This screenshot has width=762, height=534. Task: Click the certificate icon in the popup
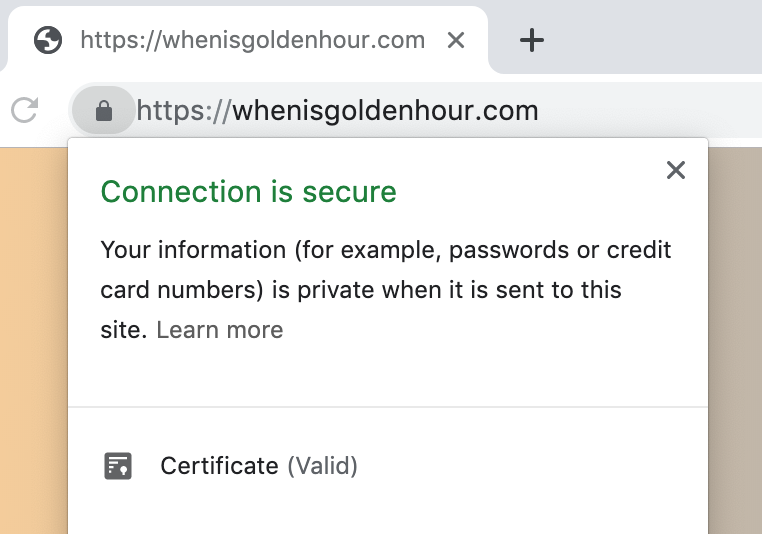point(118,466)
